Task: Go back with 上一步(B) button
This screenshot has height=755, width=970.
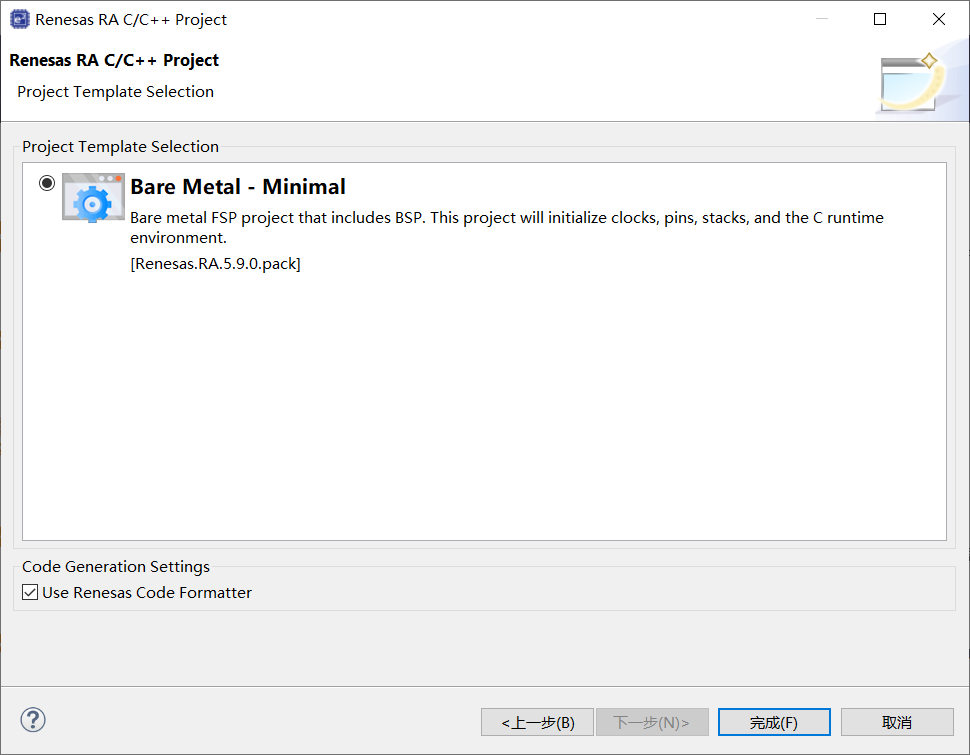Action: pos(537,722)
